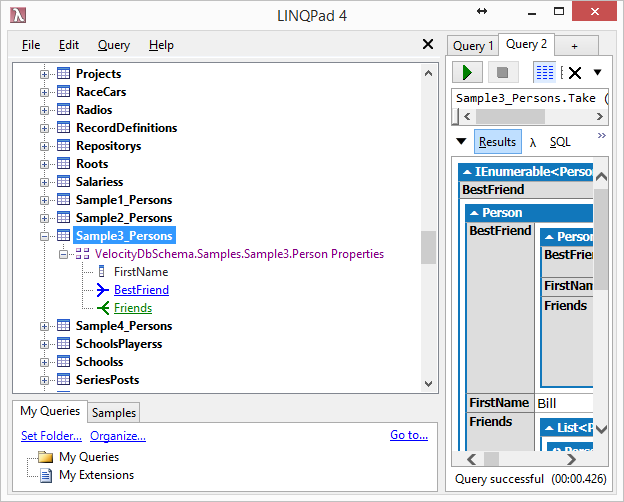Switch to the Query 1 tab

tap(473, 46)
